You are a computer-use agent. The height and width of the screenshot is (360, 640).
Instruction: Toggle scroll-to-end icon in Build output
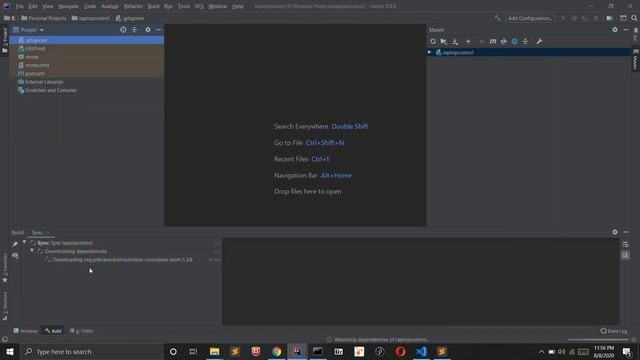625,255
